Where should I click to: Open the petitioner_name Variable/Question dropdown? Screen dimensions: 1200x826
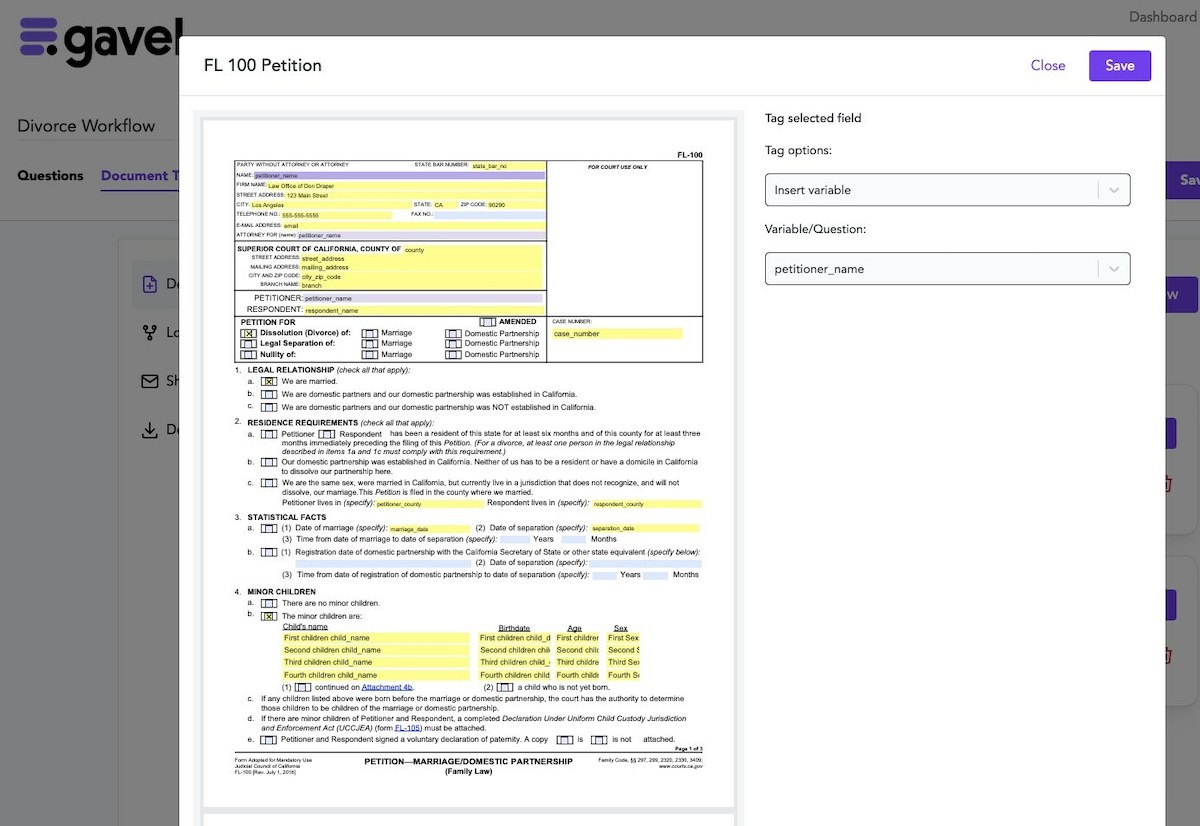[x=947, y=269]
